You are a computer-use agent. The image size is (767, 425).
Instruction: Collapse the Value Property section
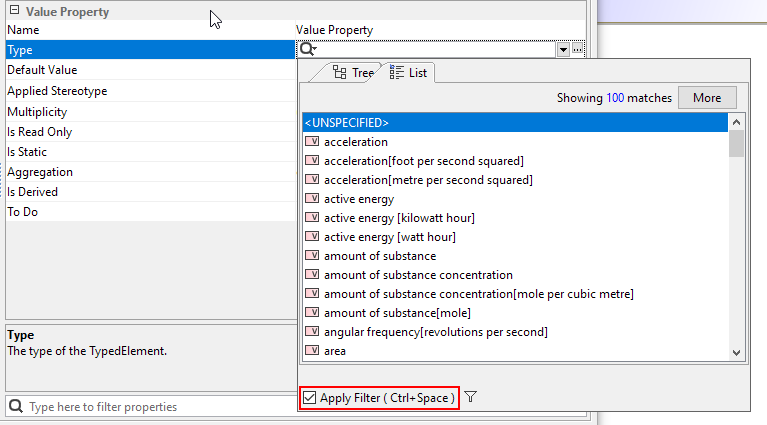pyautogui.click(x=14, y=11)
